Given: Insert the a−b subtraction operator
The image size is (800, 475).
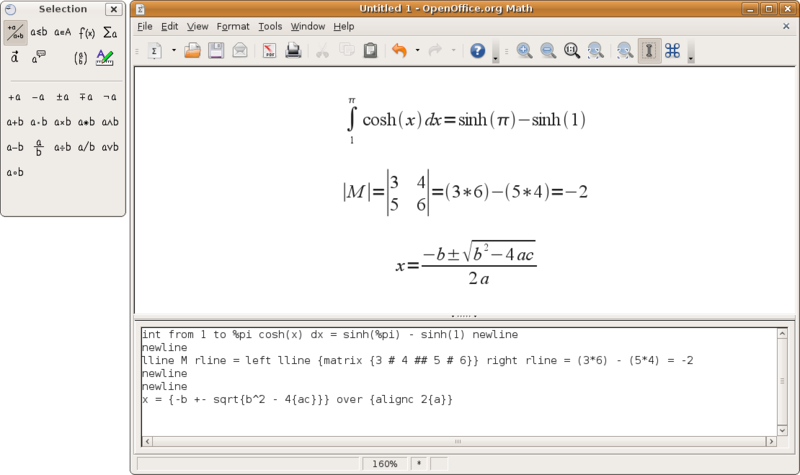Looking at the screenshot, I should (15, 147).
